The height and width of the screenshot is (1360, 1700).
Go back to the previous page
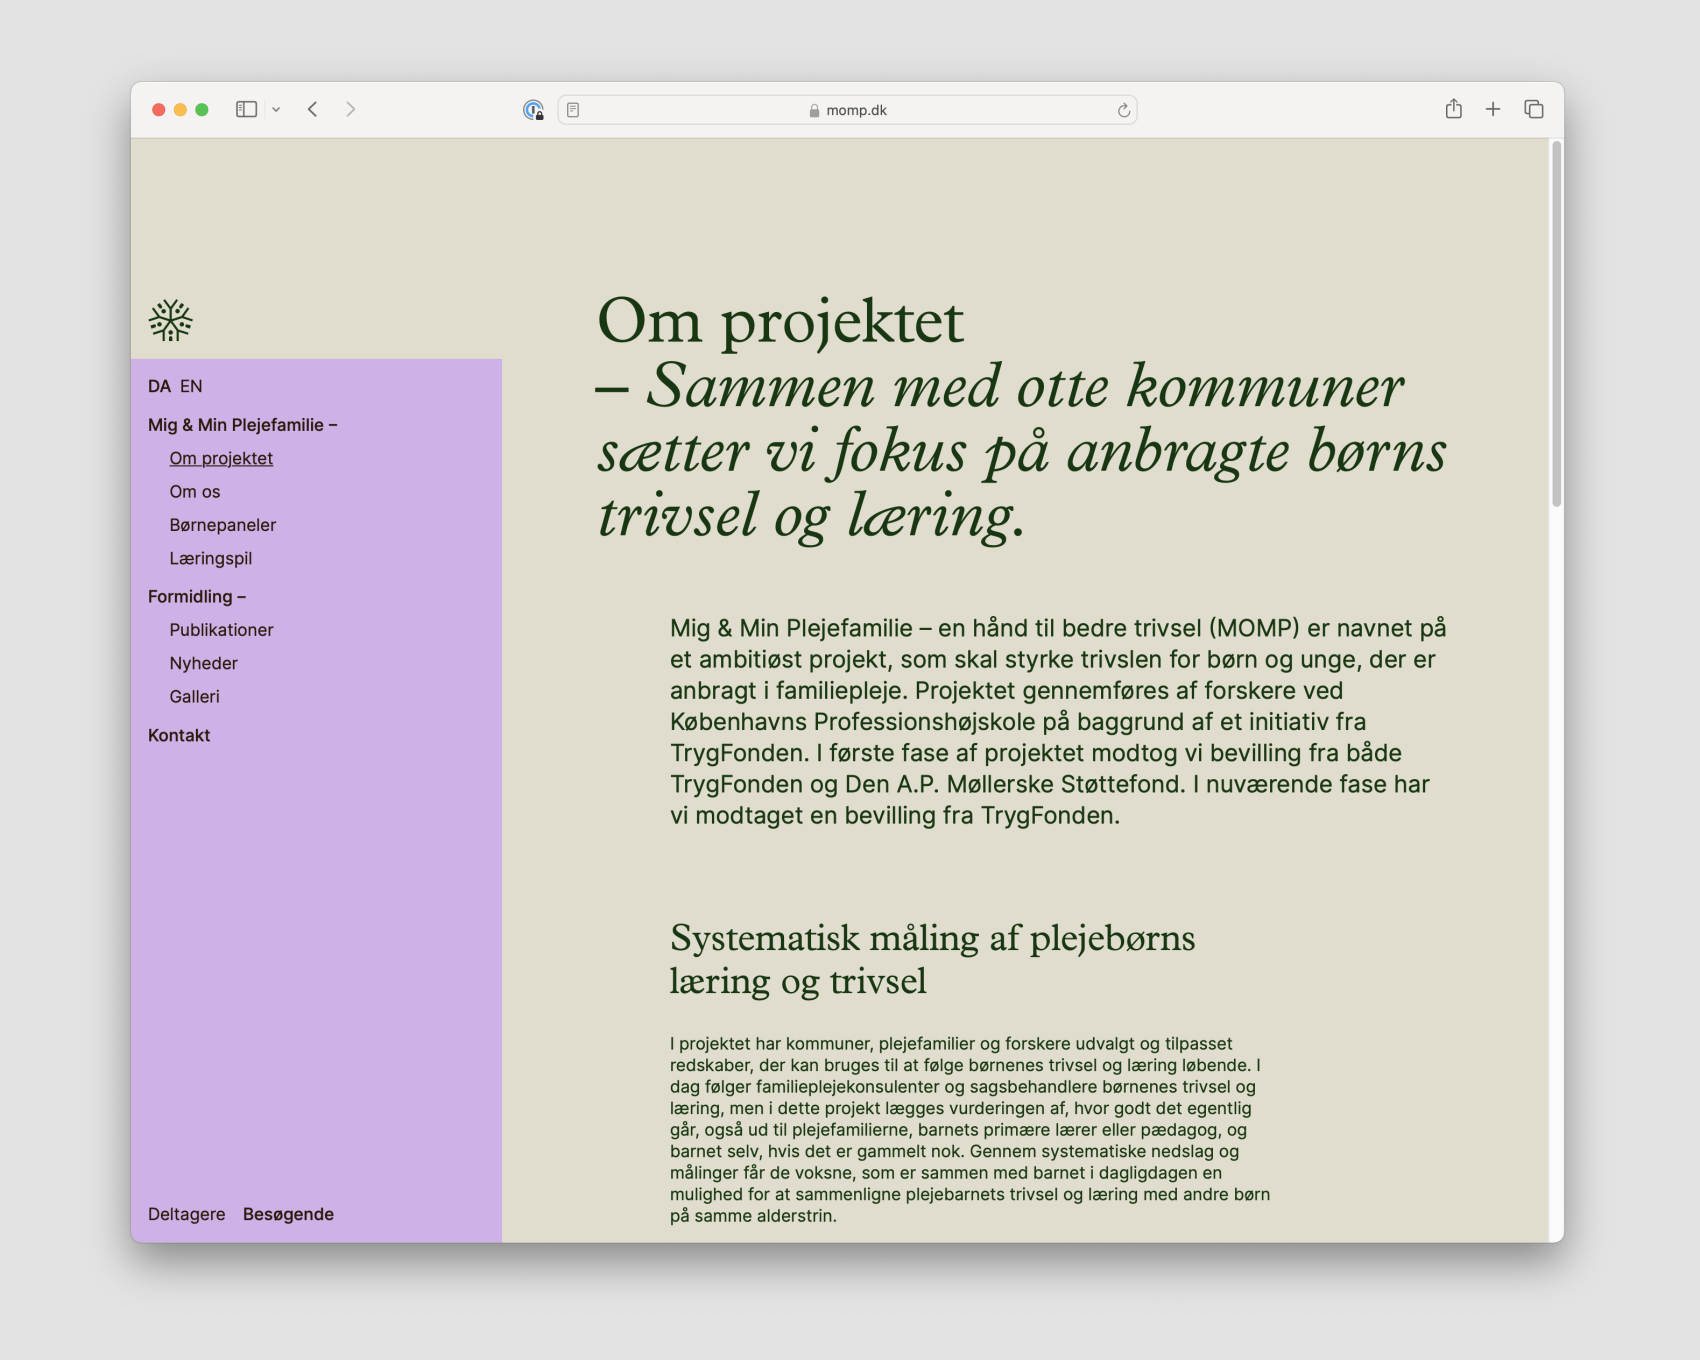313,109
